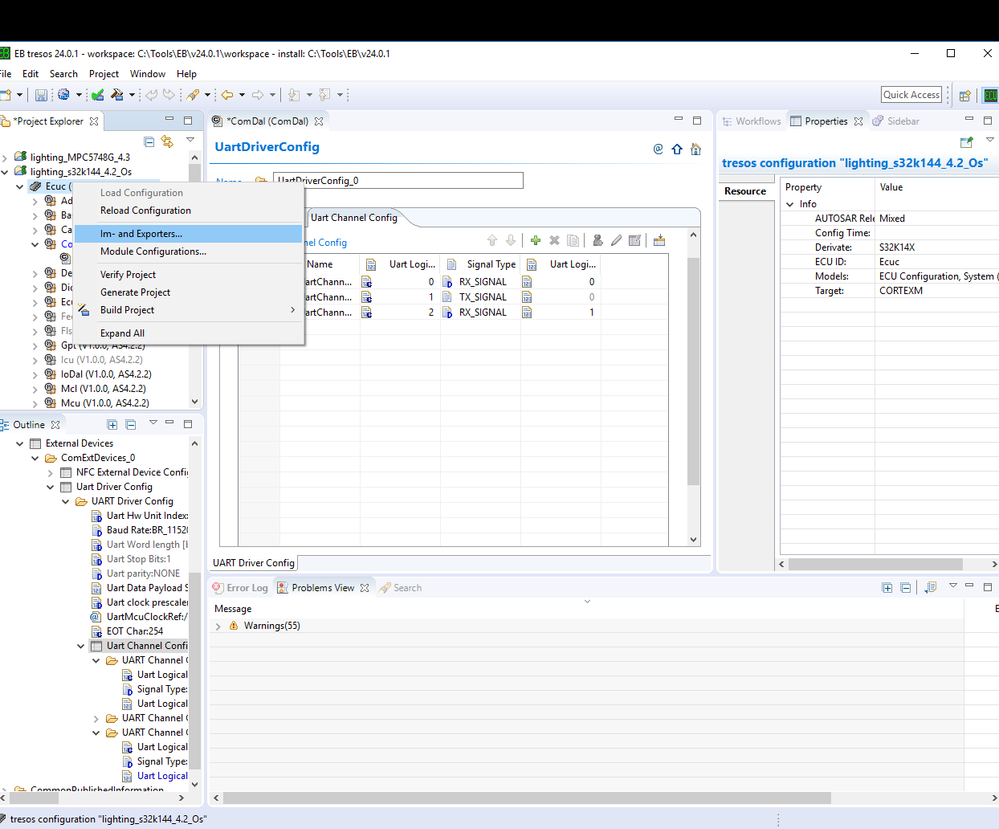The width and height of the screenshot is (999, 829).
Task: Click the Quick Access search field
Action: point(911,95)
